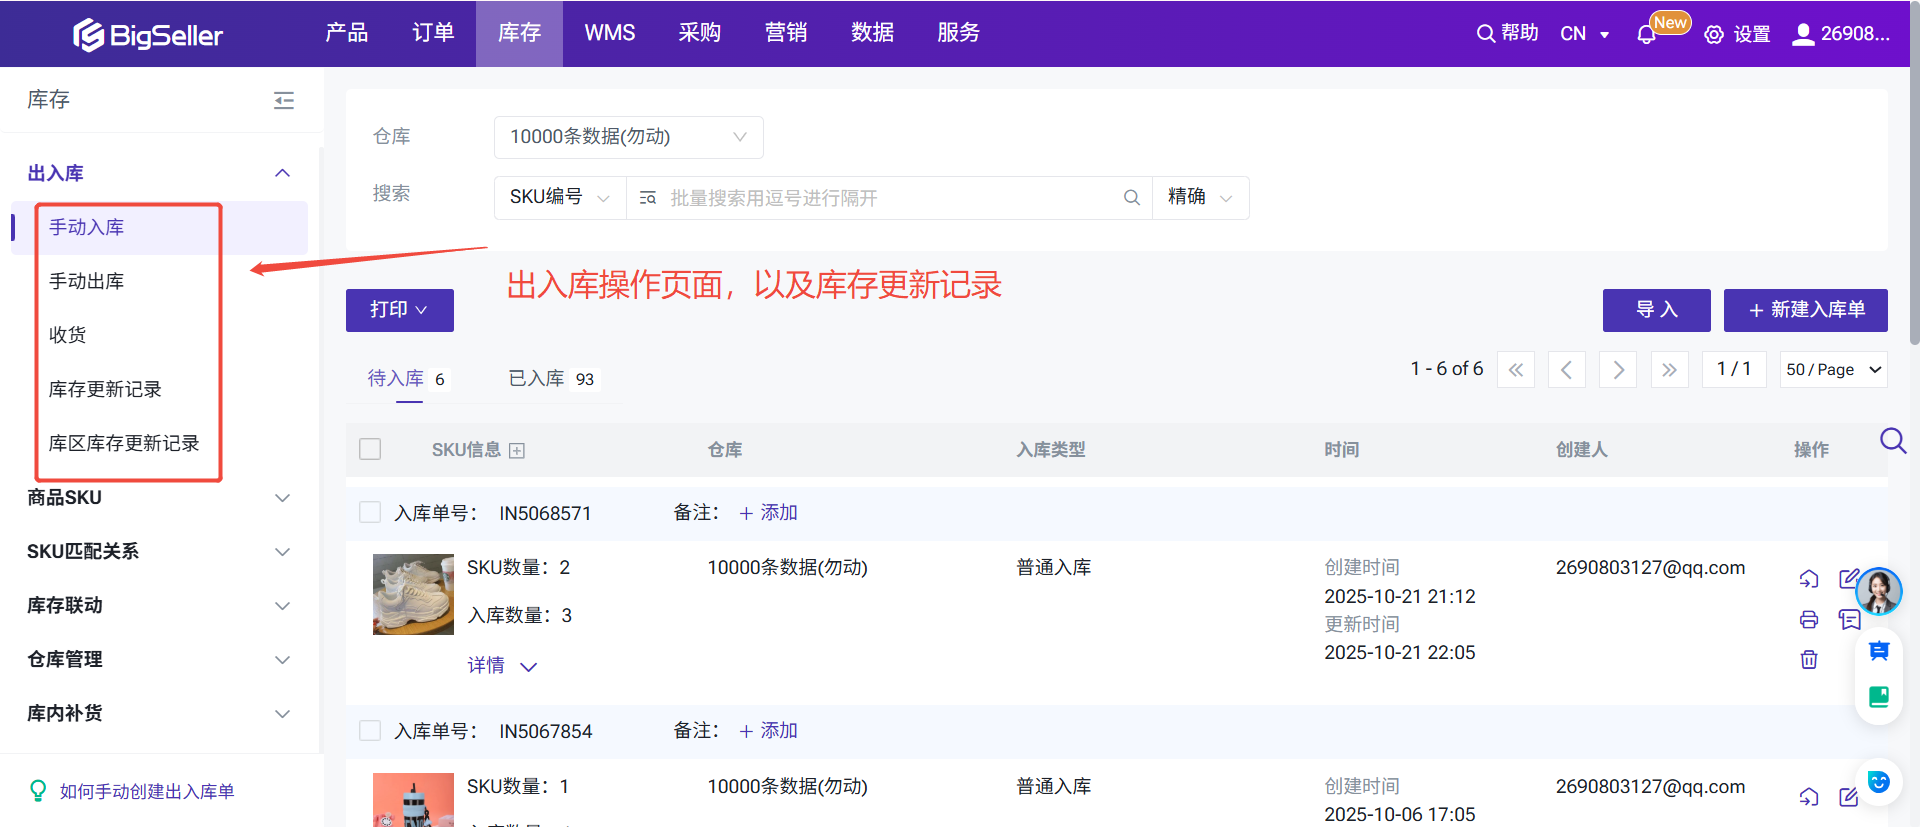This screenshot has width=1920, height=827.
Task: Click the stock-in arrow icon for IN5068571
Action: [1809, 579]
